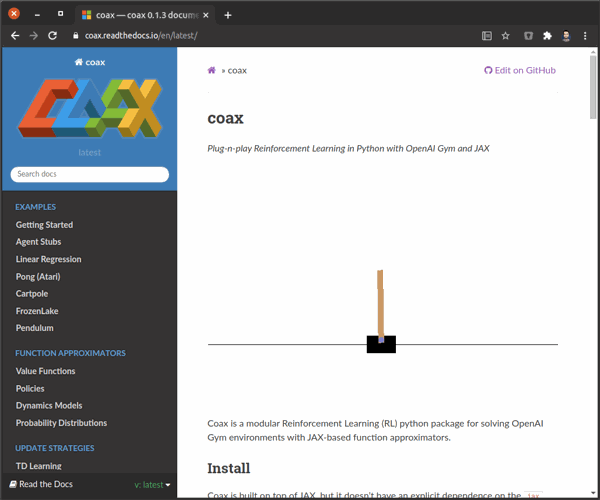Select the coax 0.1.3 documentation tab

pos(145,15)
